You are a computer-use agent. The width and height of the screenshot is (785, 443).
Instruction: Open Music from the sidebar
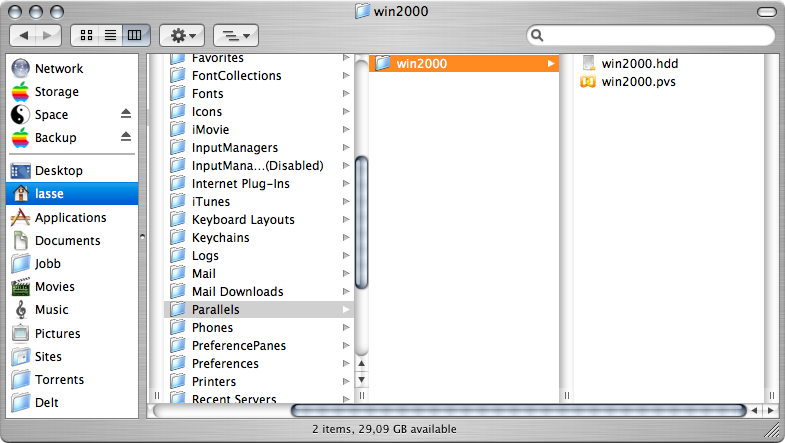tap(72, 310)
